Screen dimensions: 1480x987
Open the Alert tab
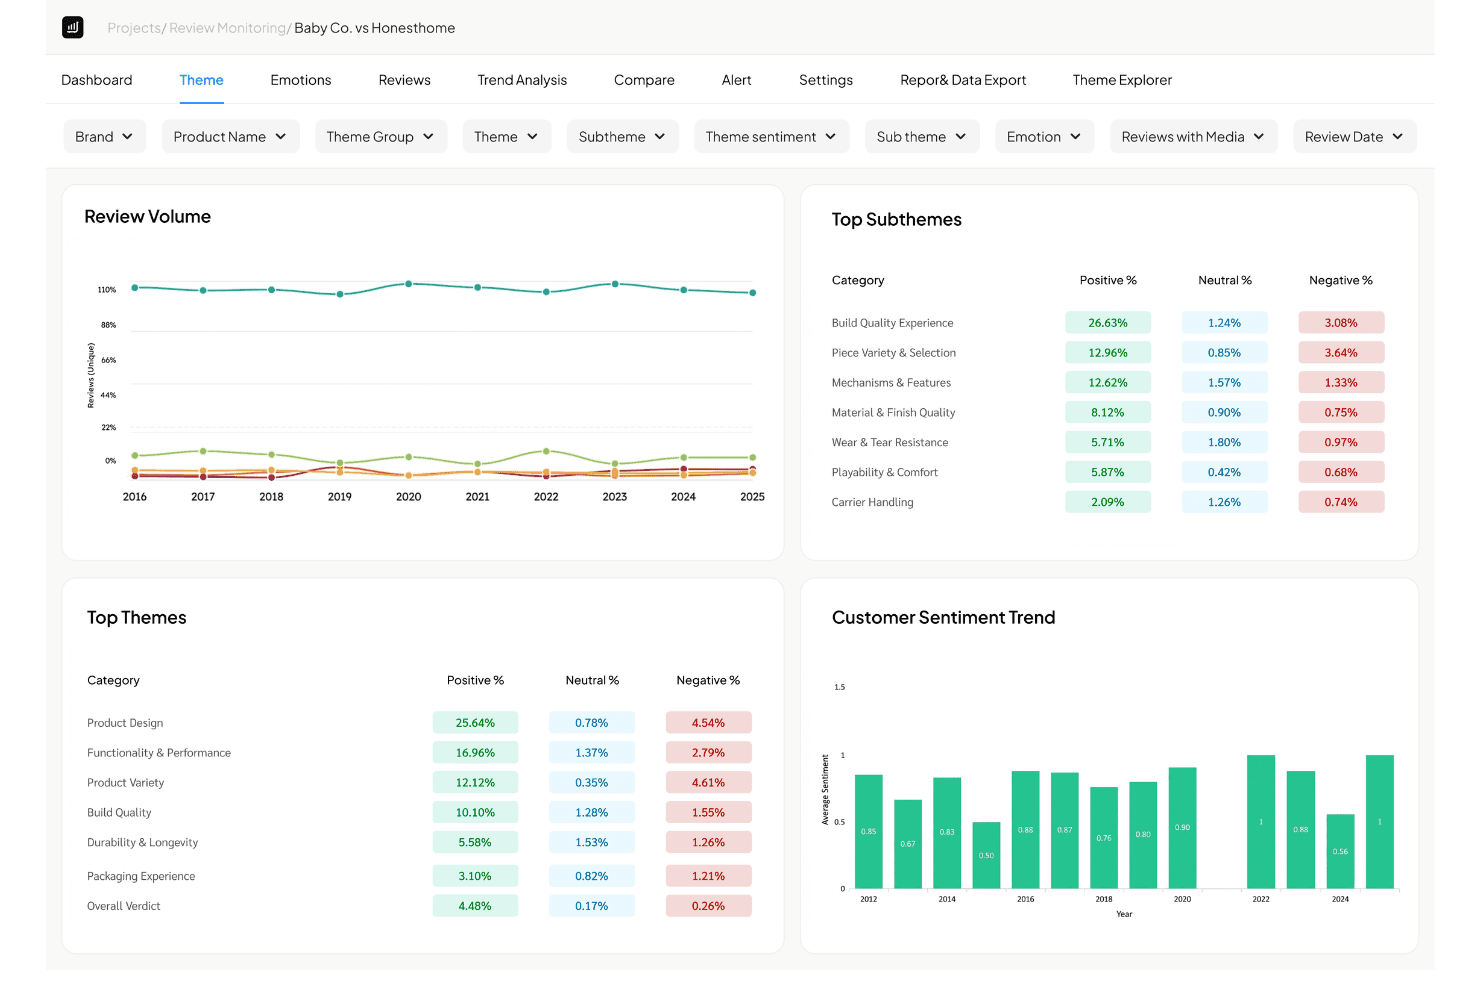point(737,80)
